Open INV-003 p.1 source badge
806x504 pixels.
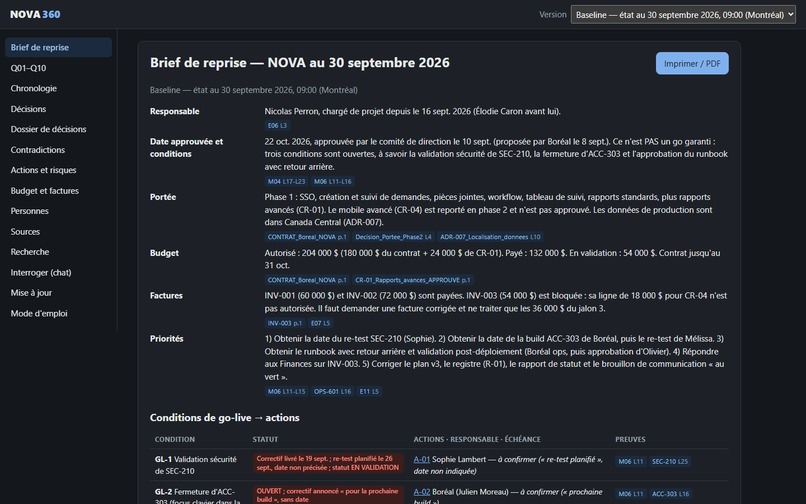coord(285,323)
